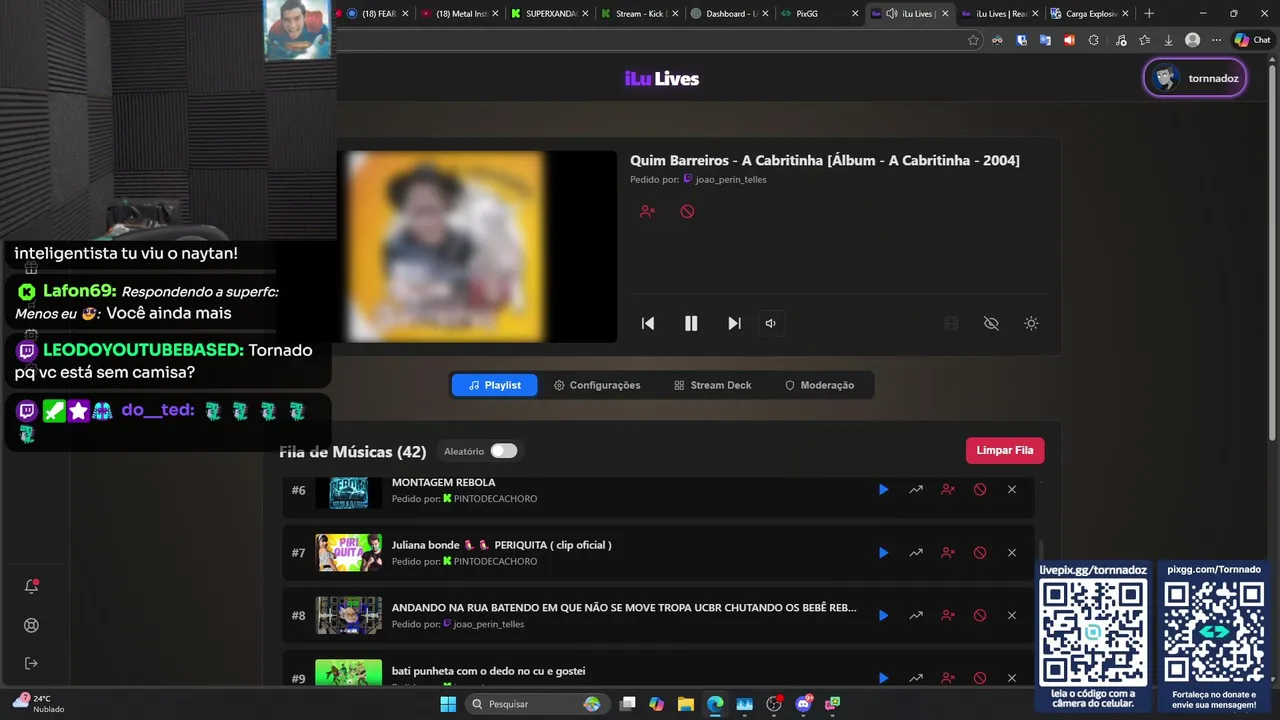Click requester name joao_perin_telles in player

[x=731, y=180]
